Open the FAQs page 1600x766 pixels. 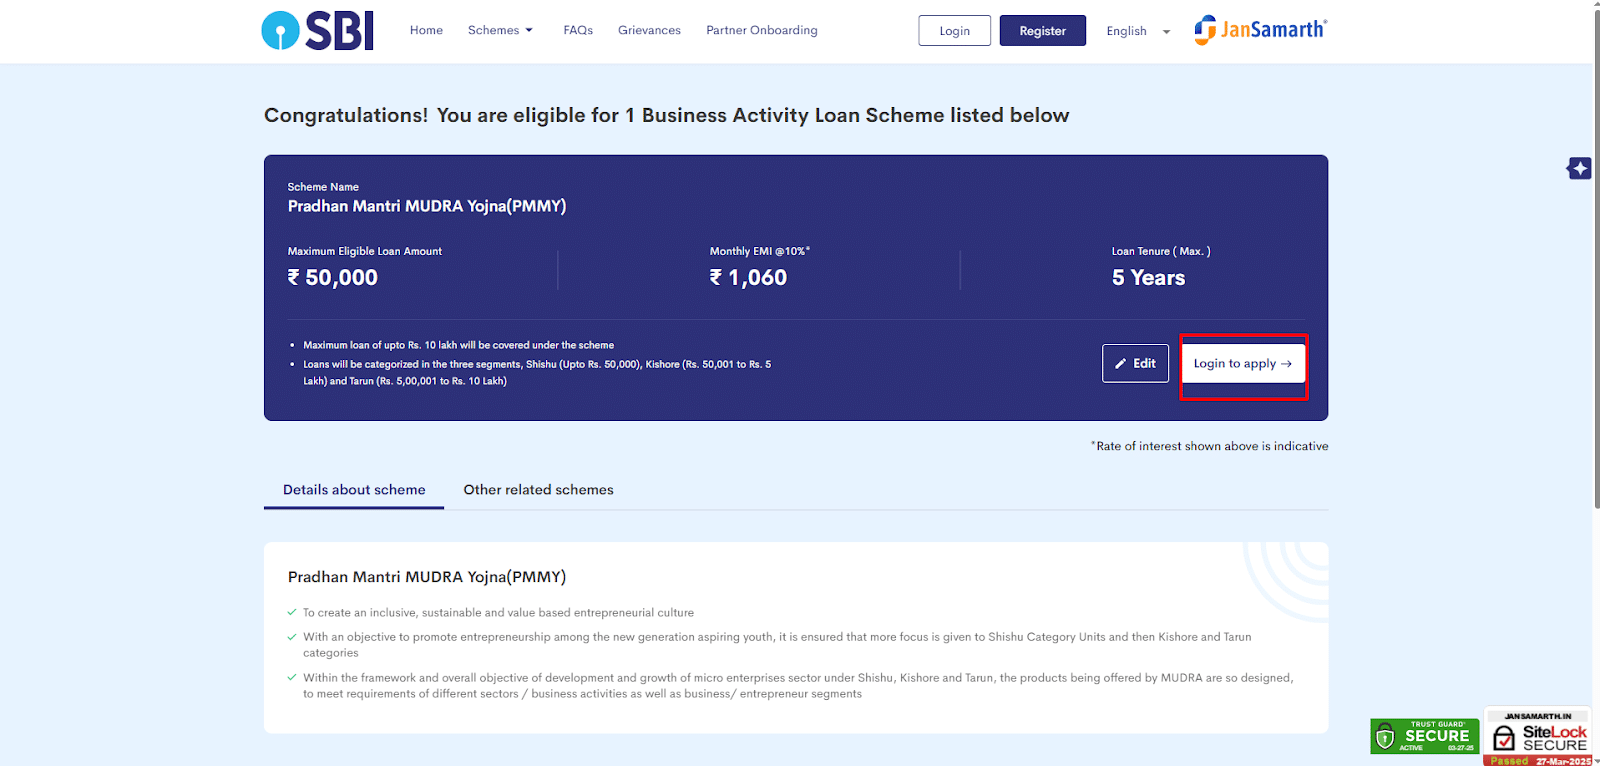coord(578,30)
